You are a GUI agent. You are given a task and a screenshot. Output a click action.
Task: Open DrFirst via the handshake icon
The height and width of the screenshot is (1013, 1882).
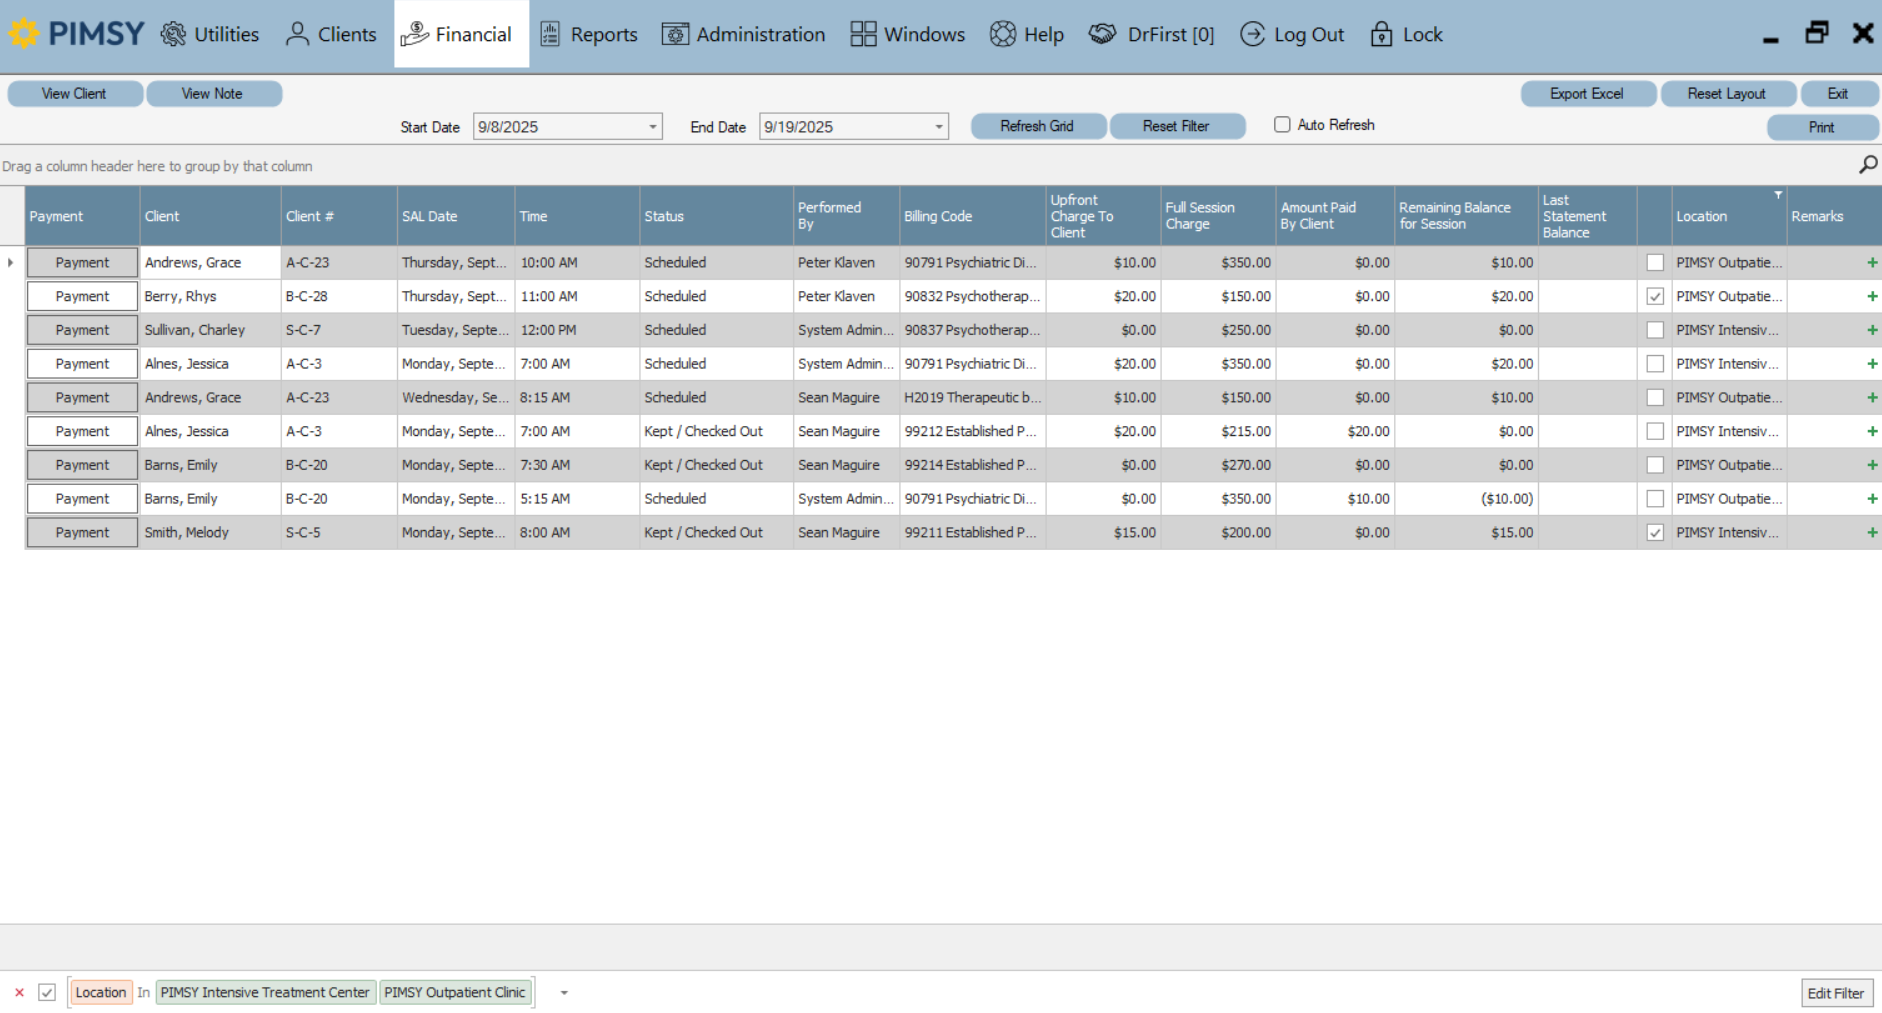pyautogui.click(x=1103, y=33)
